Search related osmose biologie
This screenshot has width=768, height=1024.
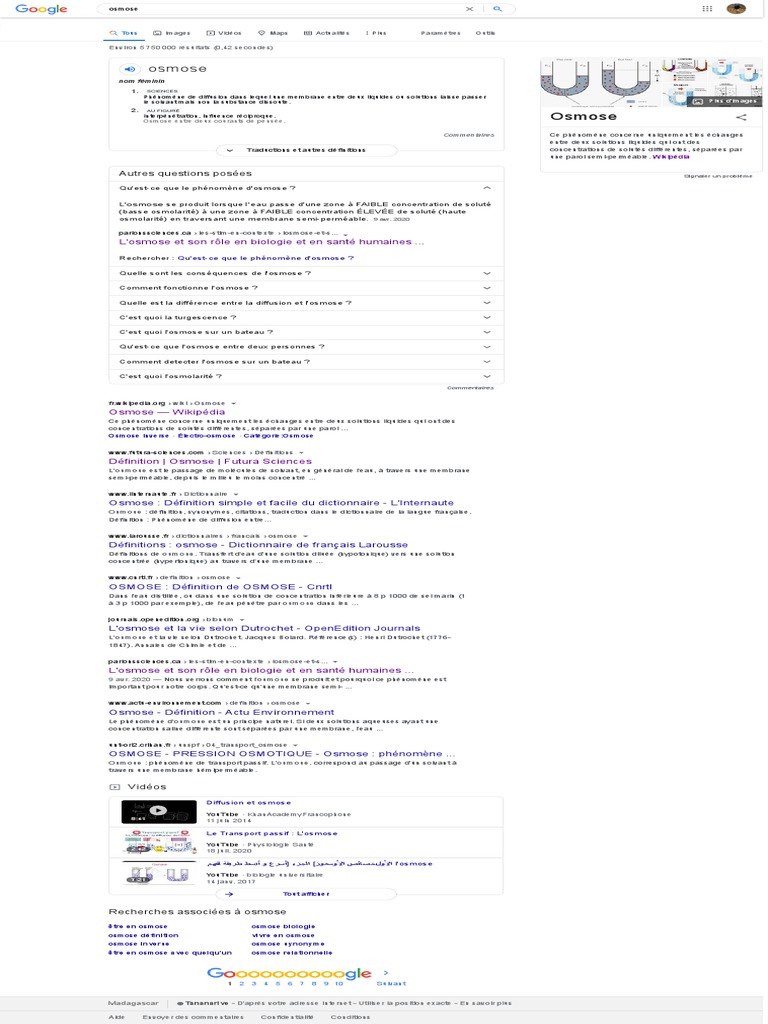click(x=283, y=927)
